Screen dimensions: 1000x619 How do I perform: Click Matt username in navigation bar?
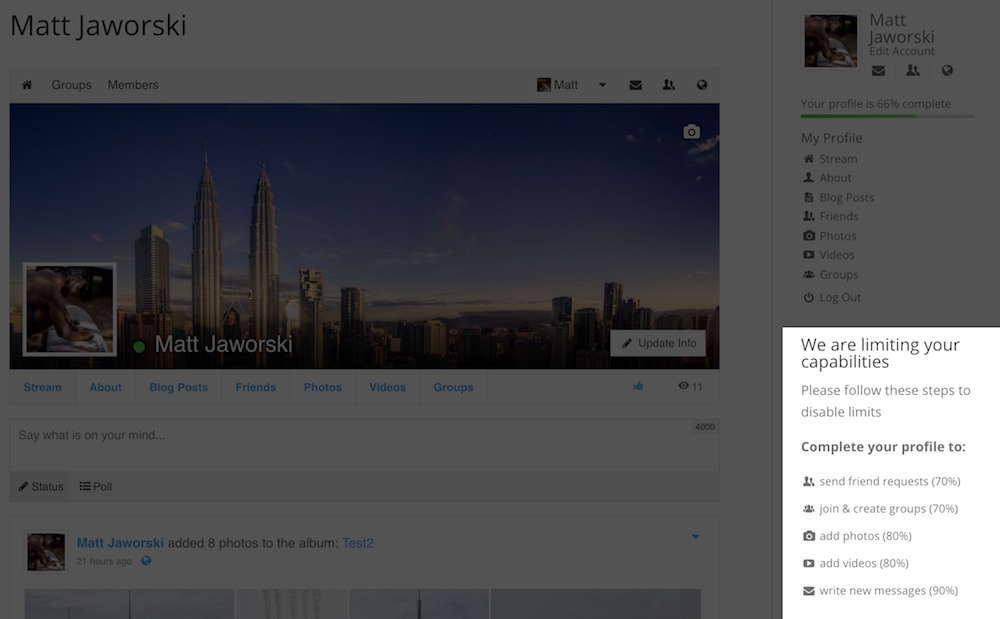(566, 85)
